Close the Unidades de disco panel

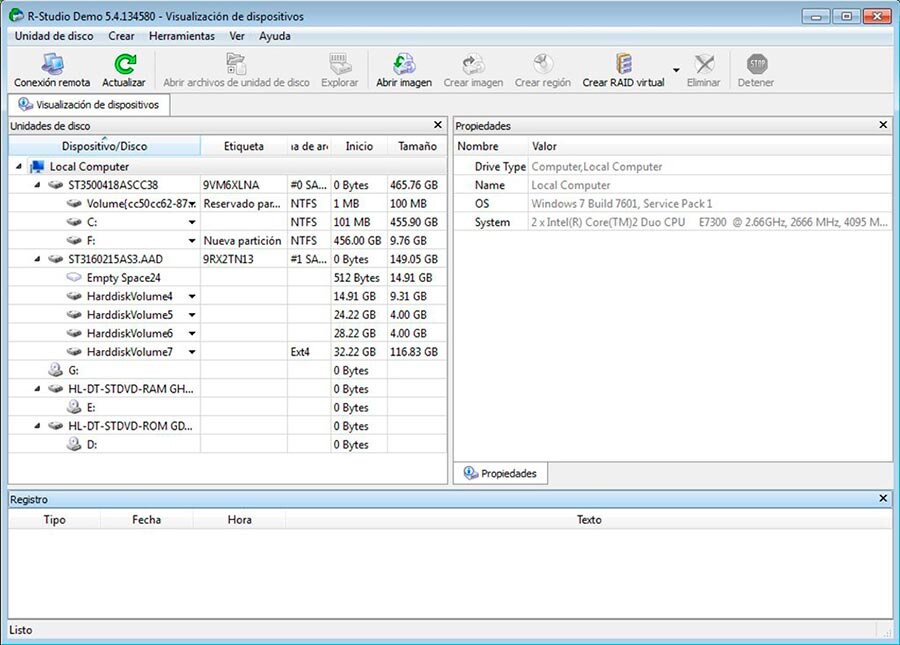438,125
